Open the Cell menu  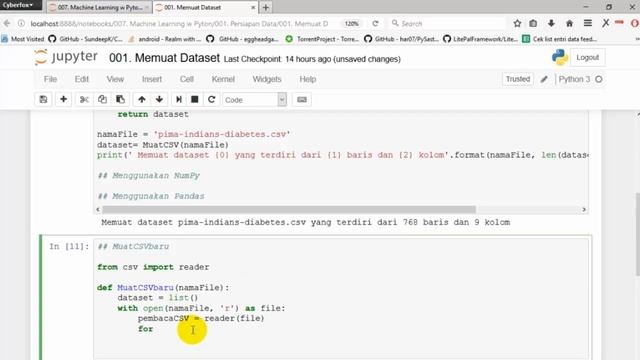[187, 79]
